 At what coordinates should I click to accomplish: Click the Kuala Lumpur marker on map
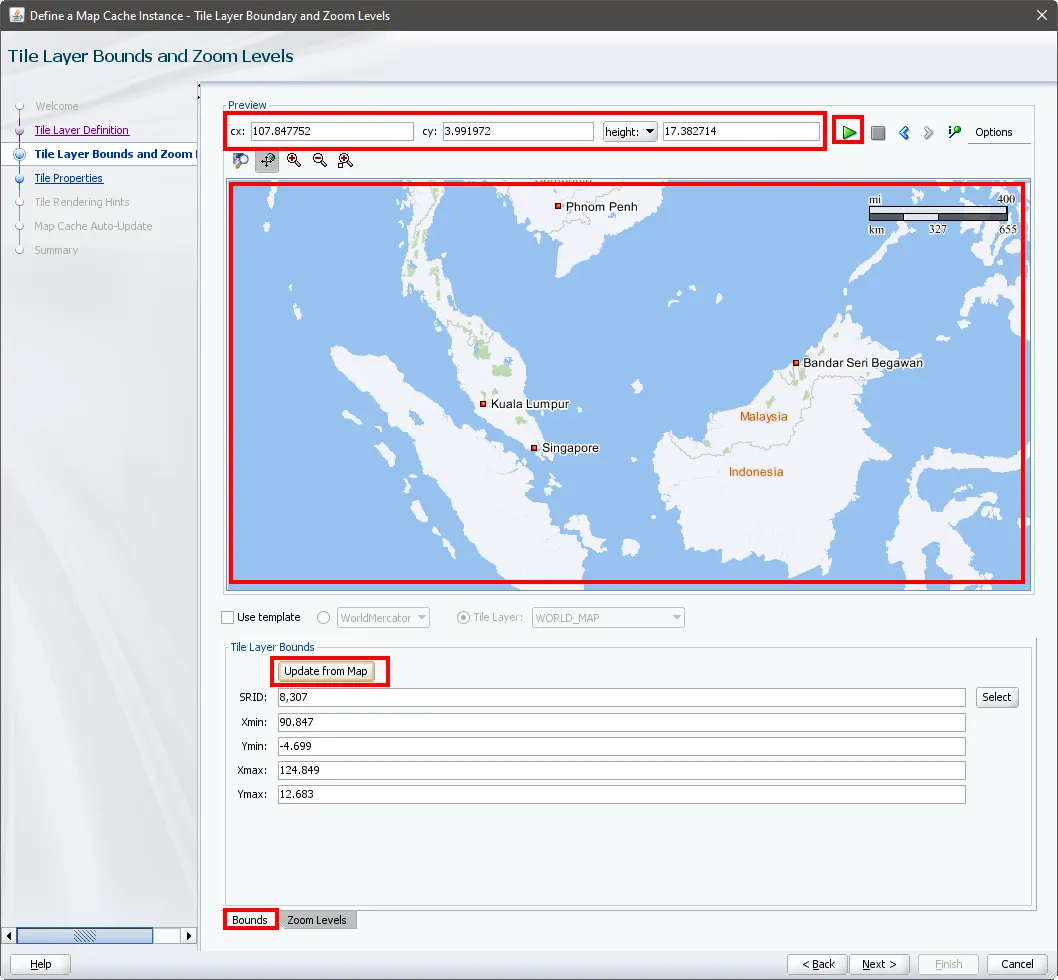pos(483,404)
